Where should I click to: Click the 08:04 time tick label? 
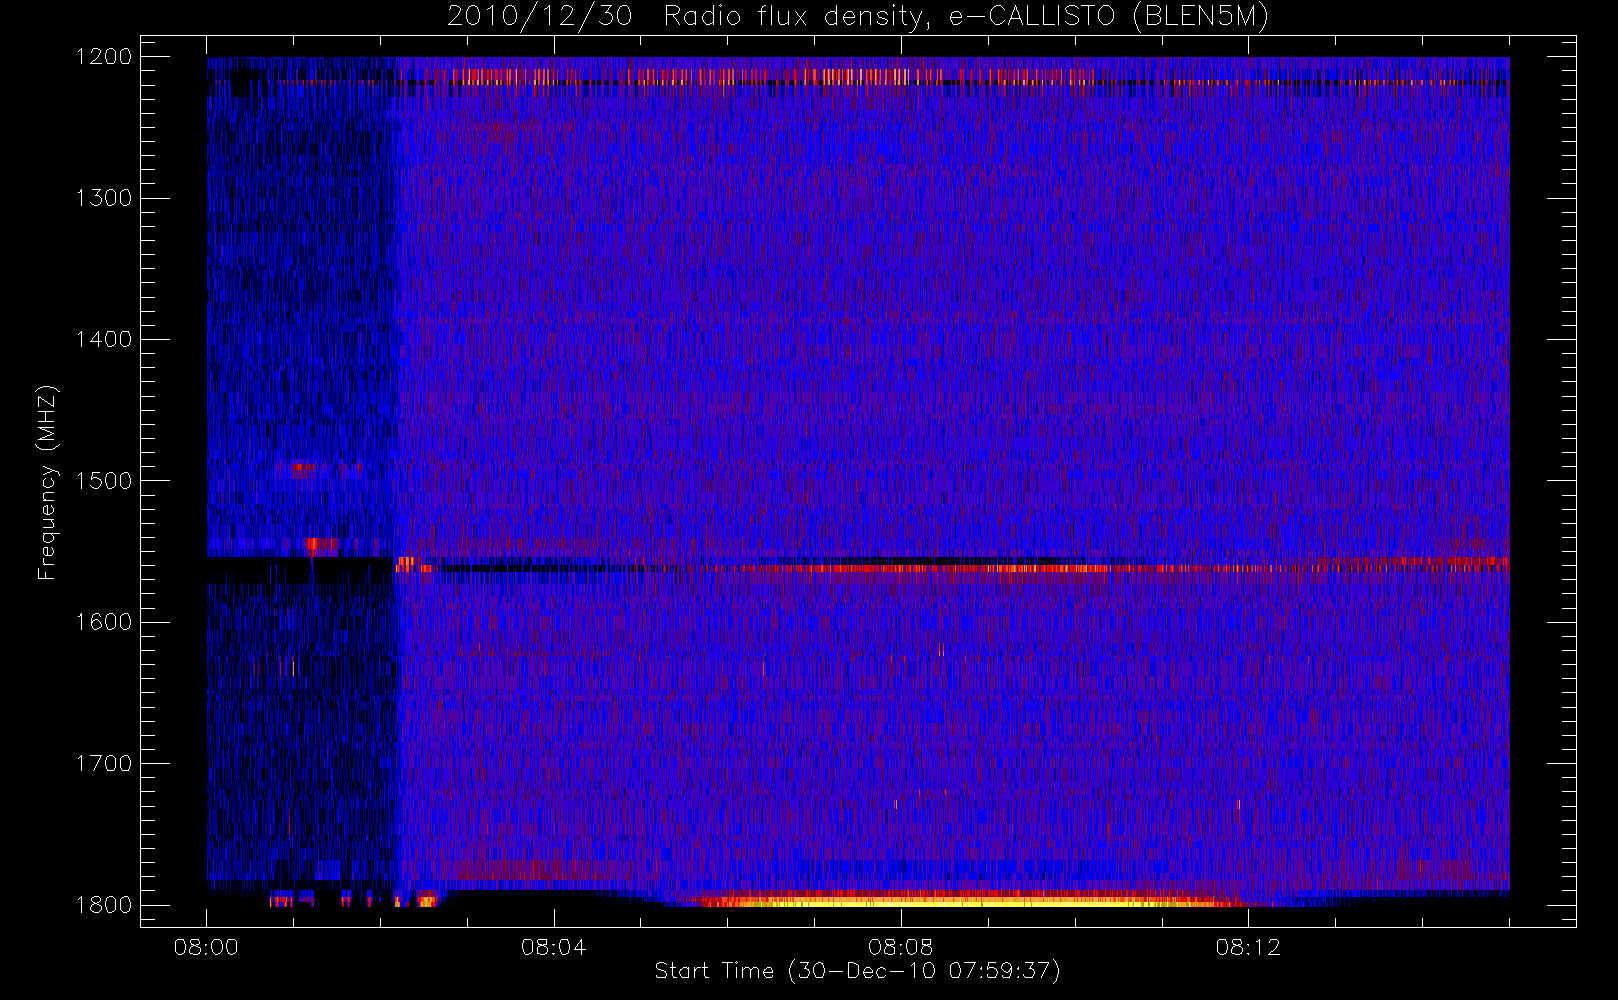pos(553,947)
